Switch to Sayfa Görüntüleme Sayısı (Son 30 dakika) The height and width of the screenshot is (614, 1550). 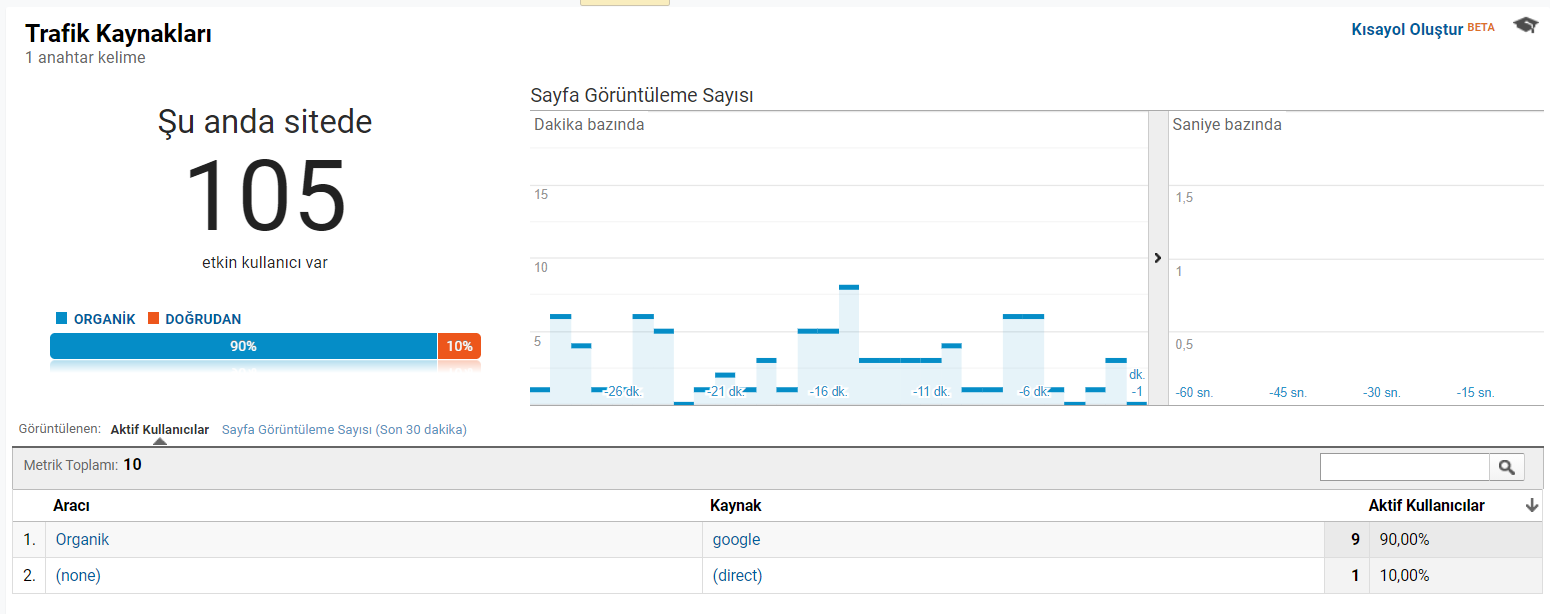point(344,430)
